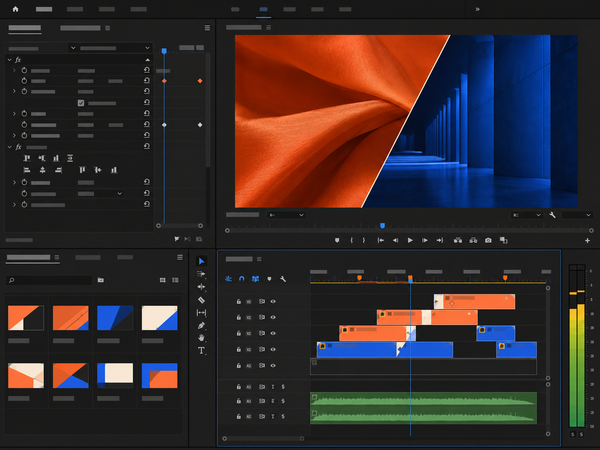Solo the bottom audio track

pos(283,416)
